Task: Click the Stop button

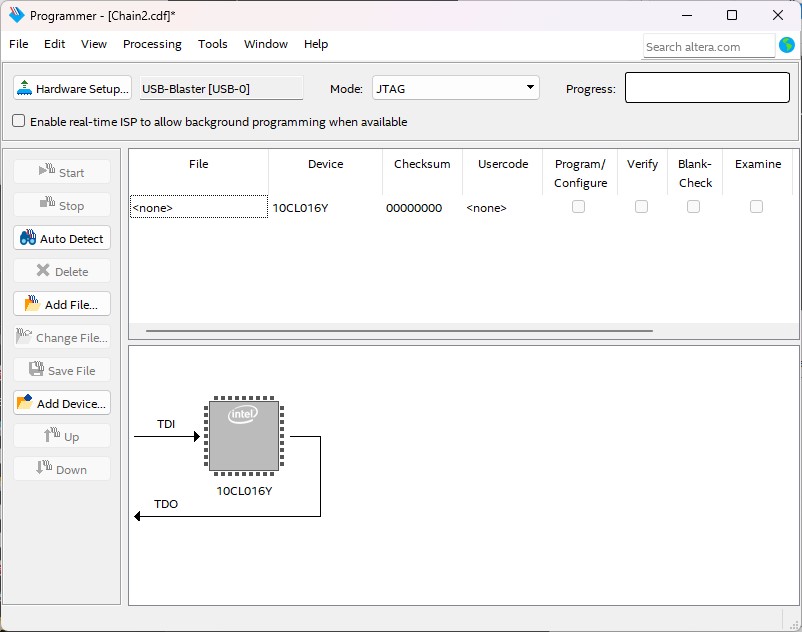Action: pos(62,206)
